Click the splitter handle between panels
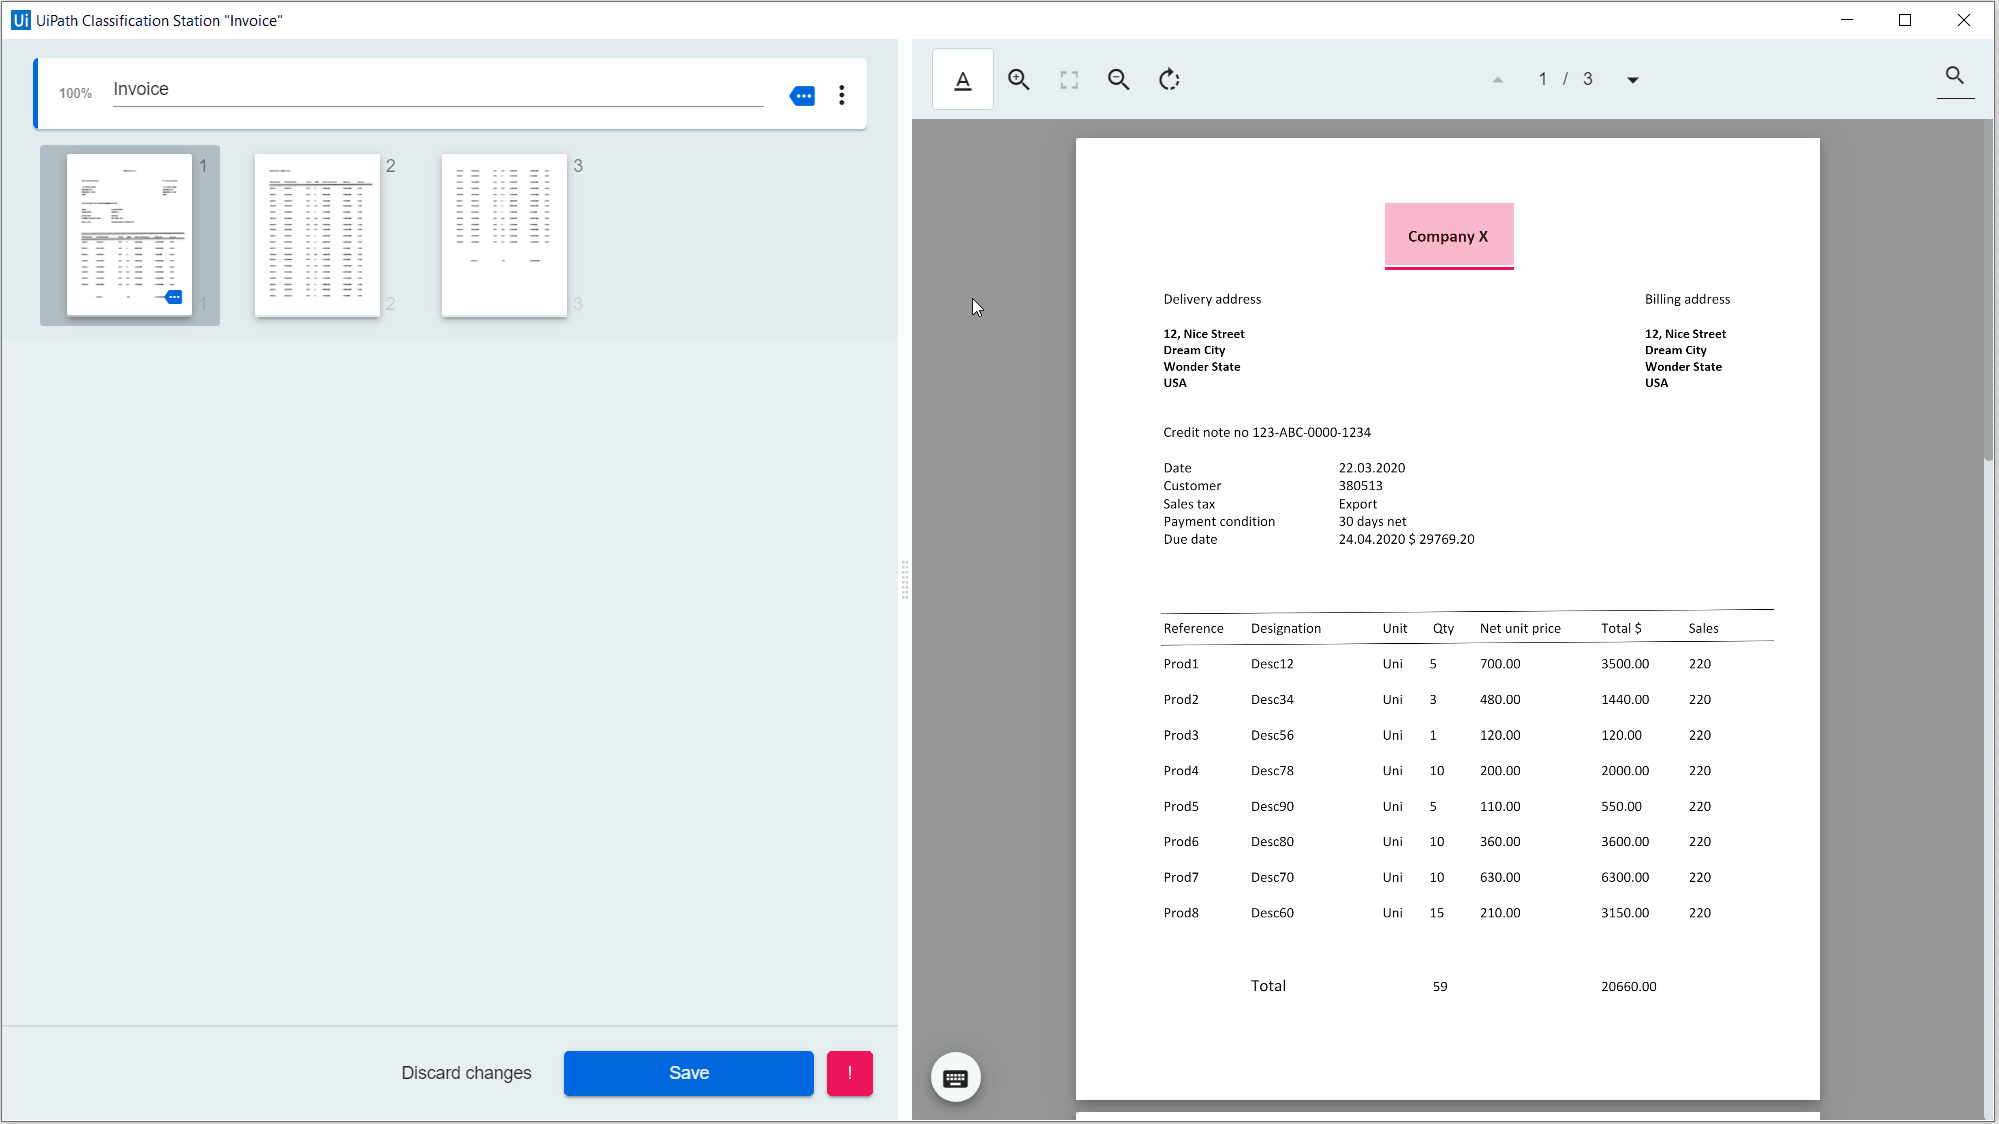Viewport: 1999px width, 1124px height. click(x=905, y=580)
